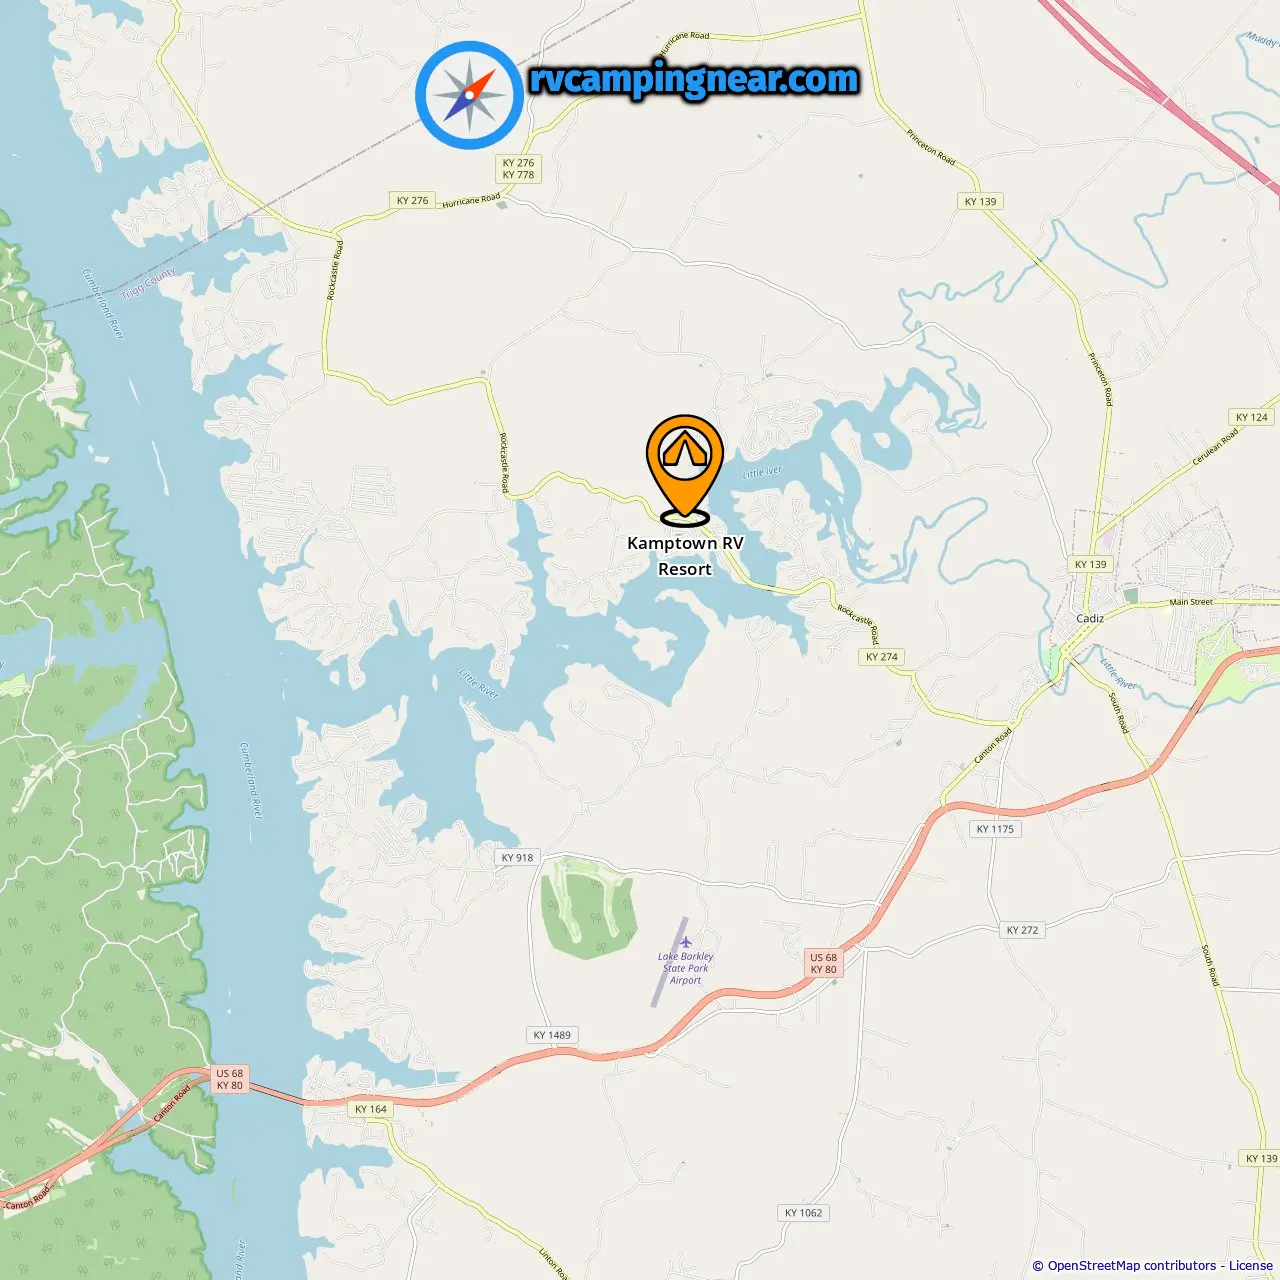Screen dimensions: 1280x1280
Task: Click the KY 164 route shield
Action: (370, 1109)
